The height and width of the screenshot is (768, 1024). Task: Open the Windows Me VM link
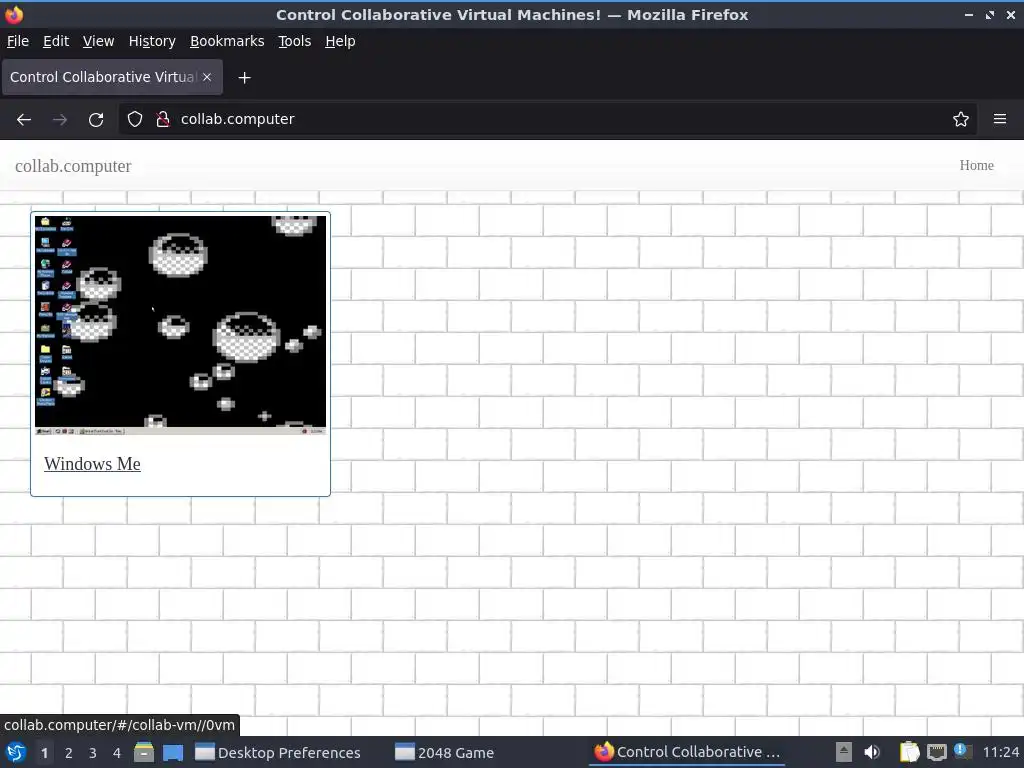(x=92, y=464)
